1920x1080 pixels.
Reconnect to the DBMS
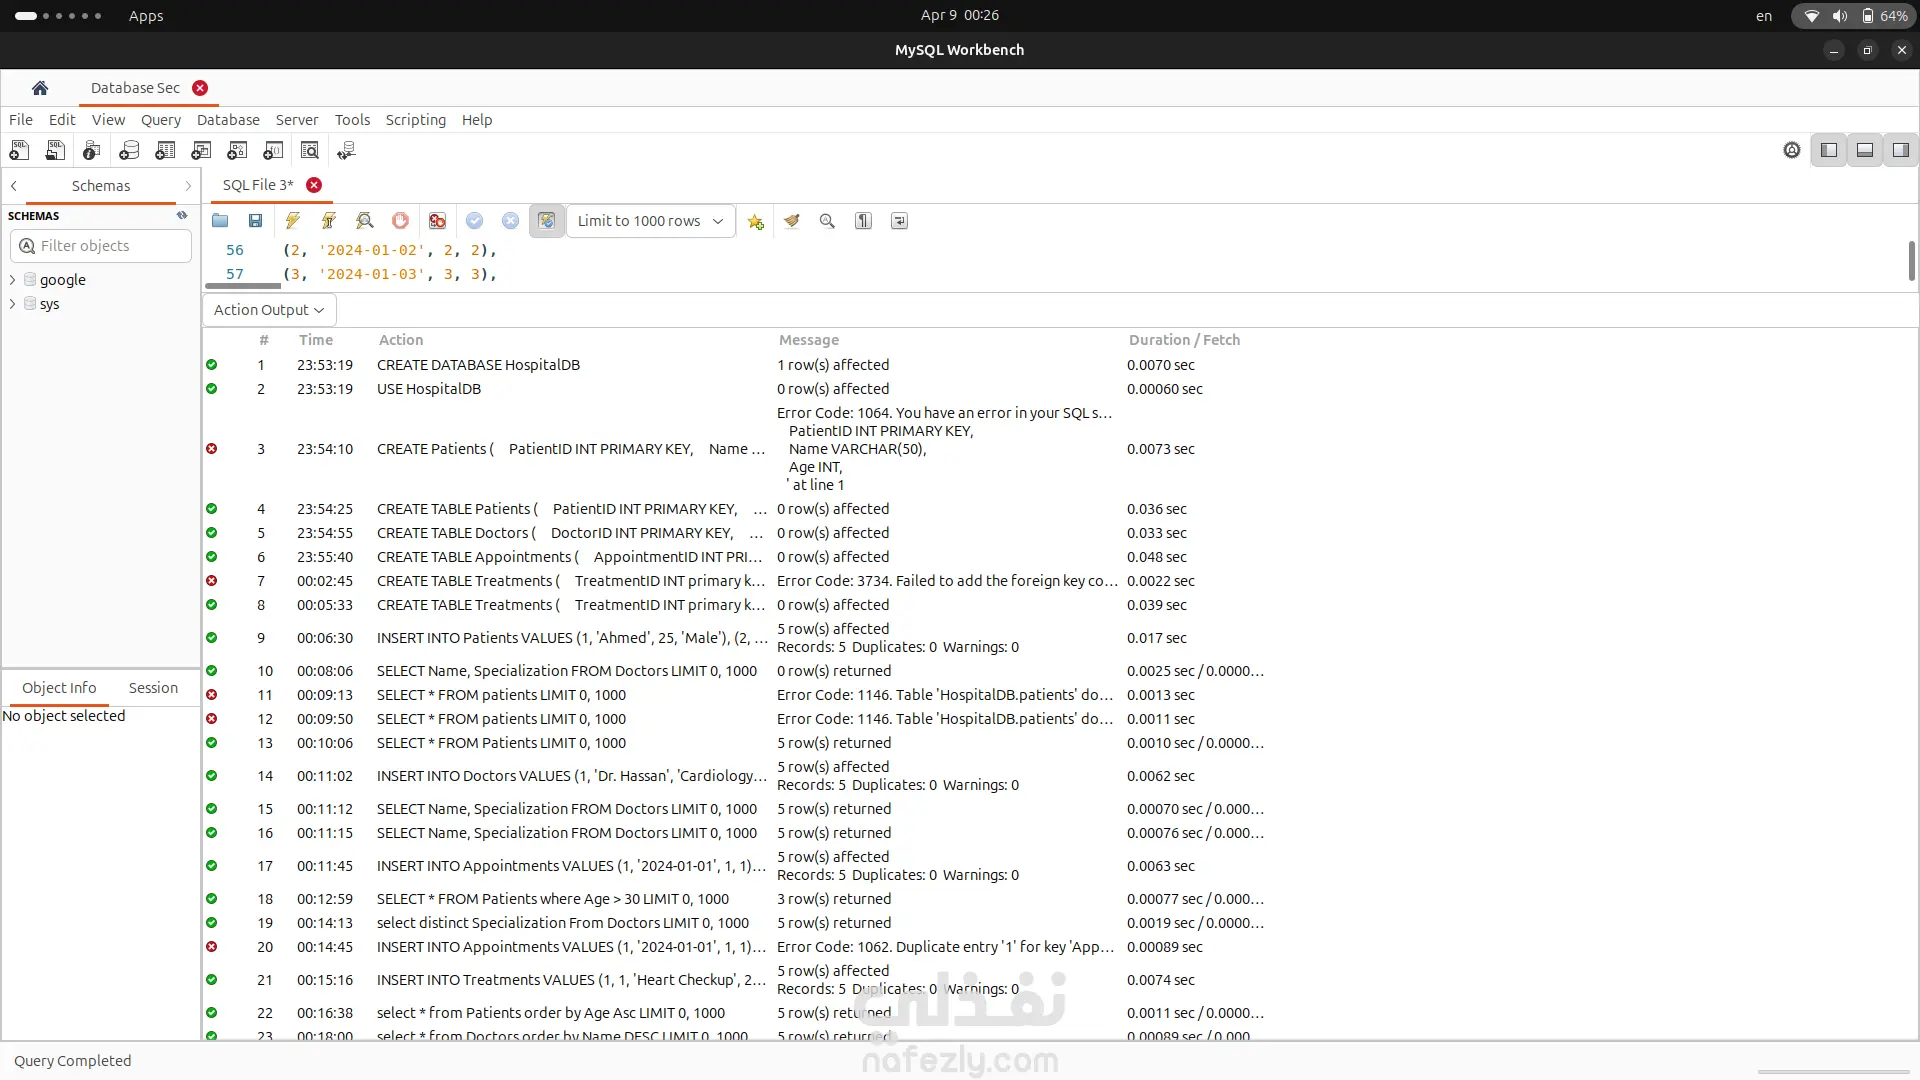tap(347, 150)
